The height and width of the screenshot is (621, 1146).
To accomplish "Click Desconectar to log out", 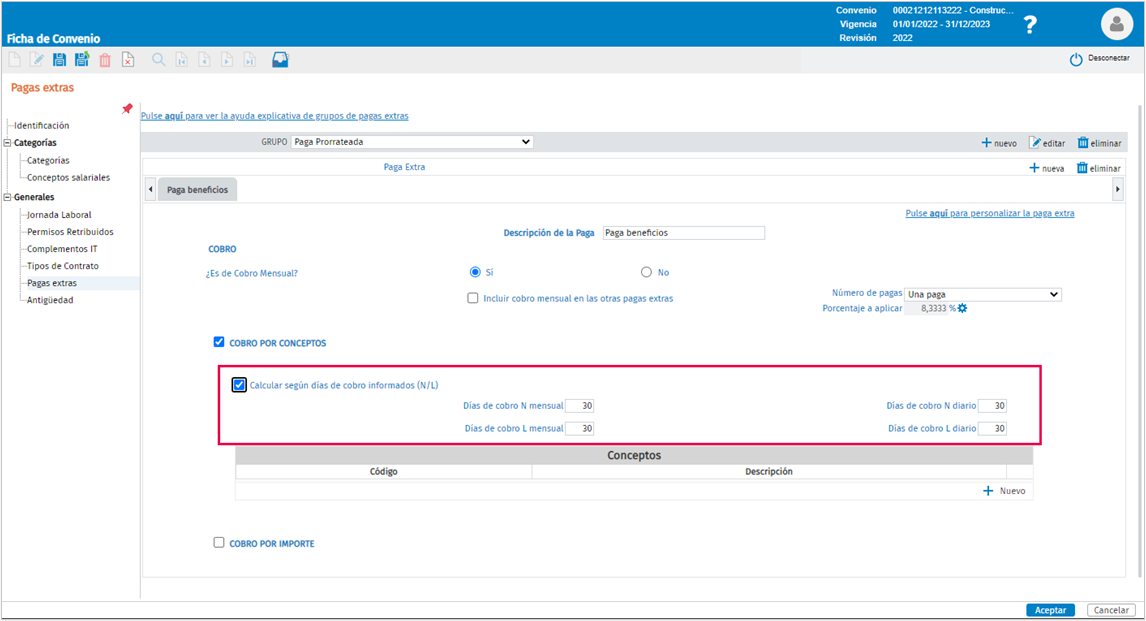I will [1099, 58].
